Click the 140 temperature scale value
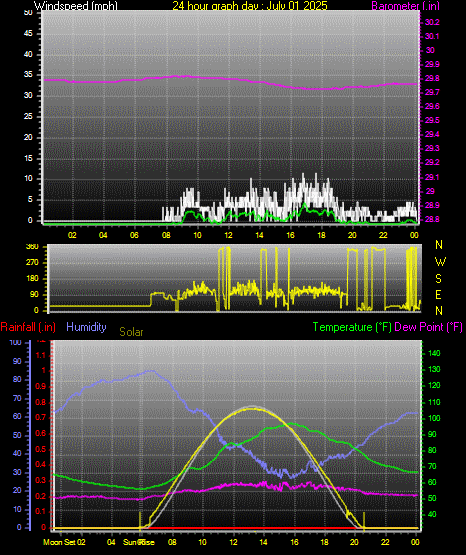466x555 pixels. tap(434, 353)
